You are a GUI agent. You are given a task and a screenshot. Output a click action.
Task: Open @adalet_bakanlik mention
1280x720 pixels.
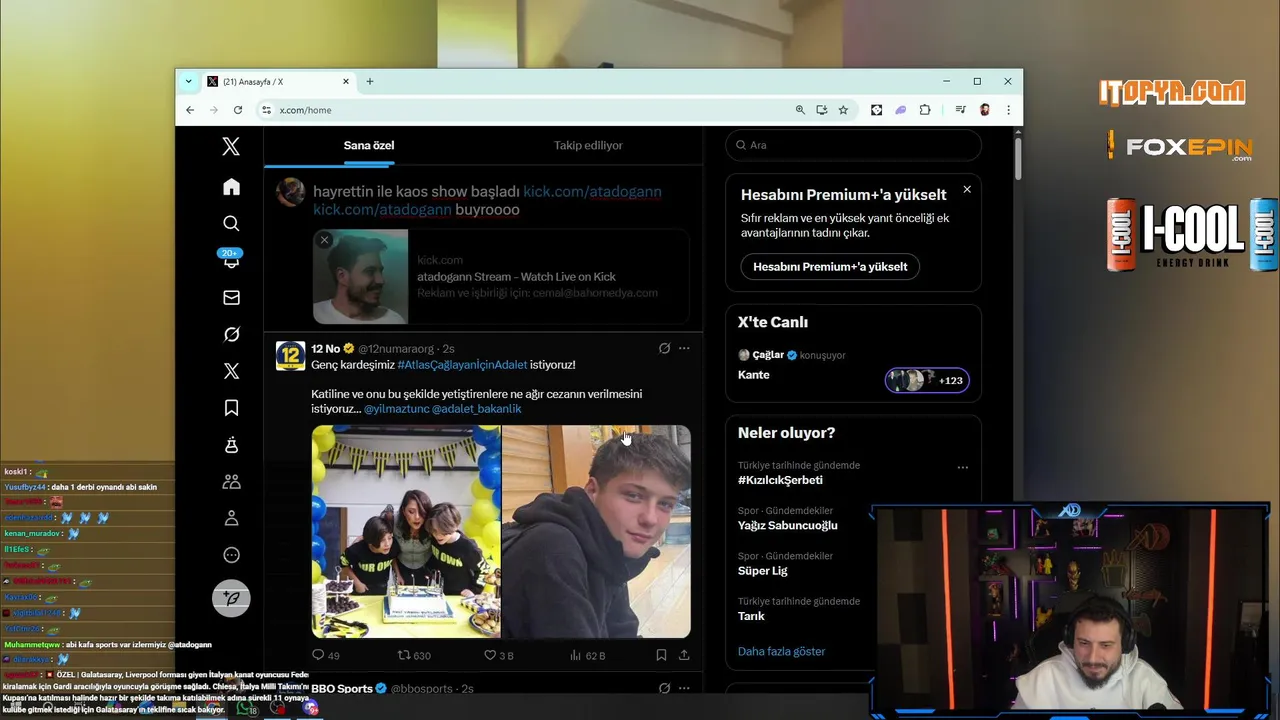(x=477, y=409)
